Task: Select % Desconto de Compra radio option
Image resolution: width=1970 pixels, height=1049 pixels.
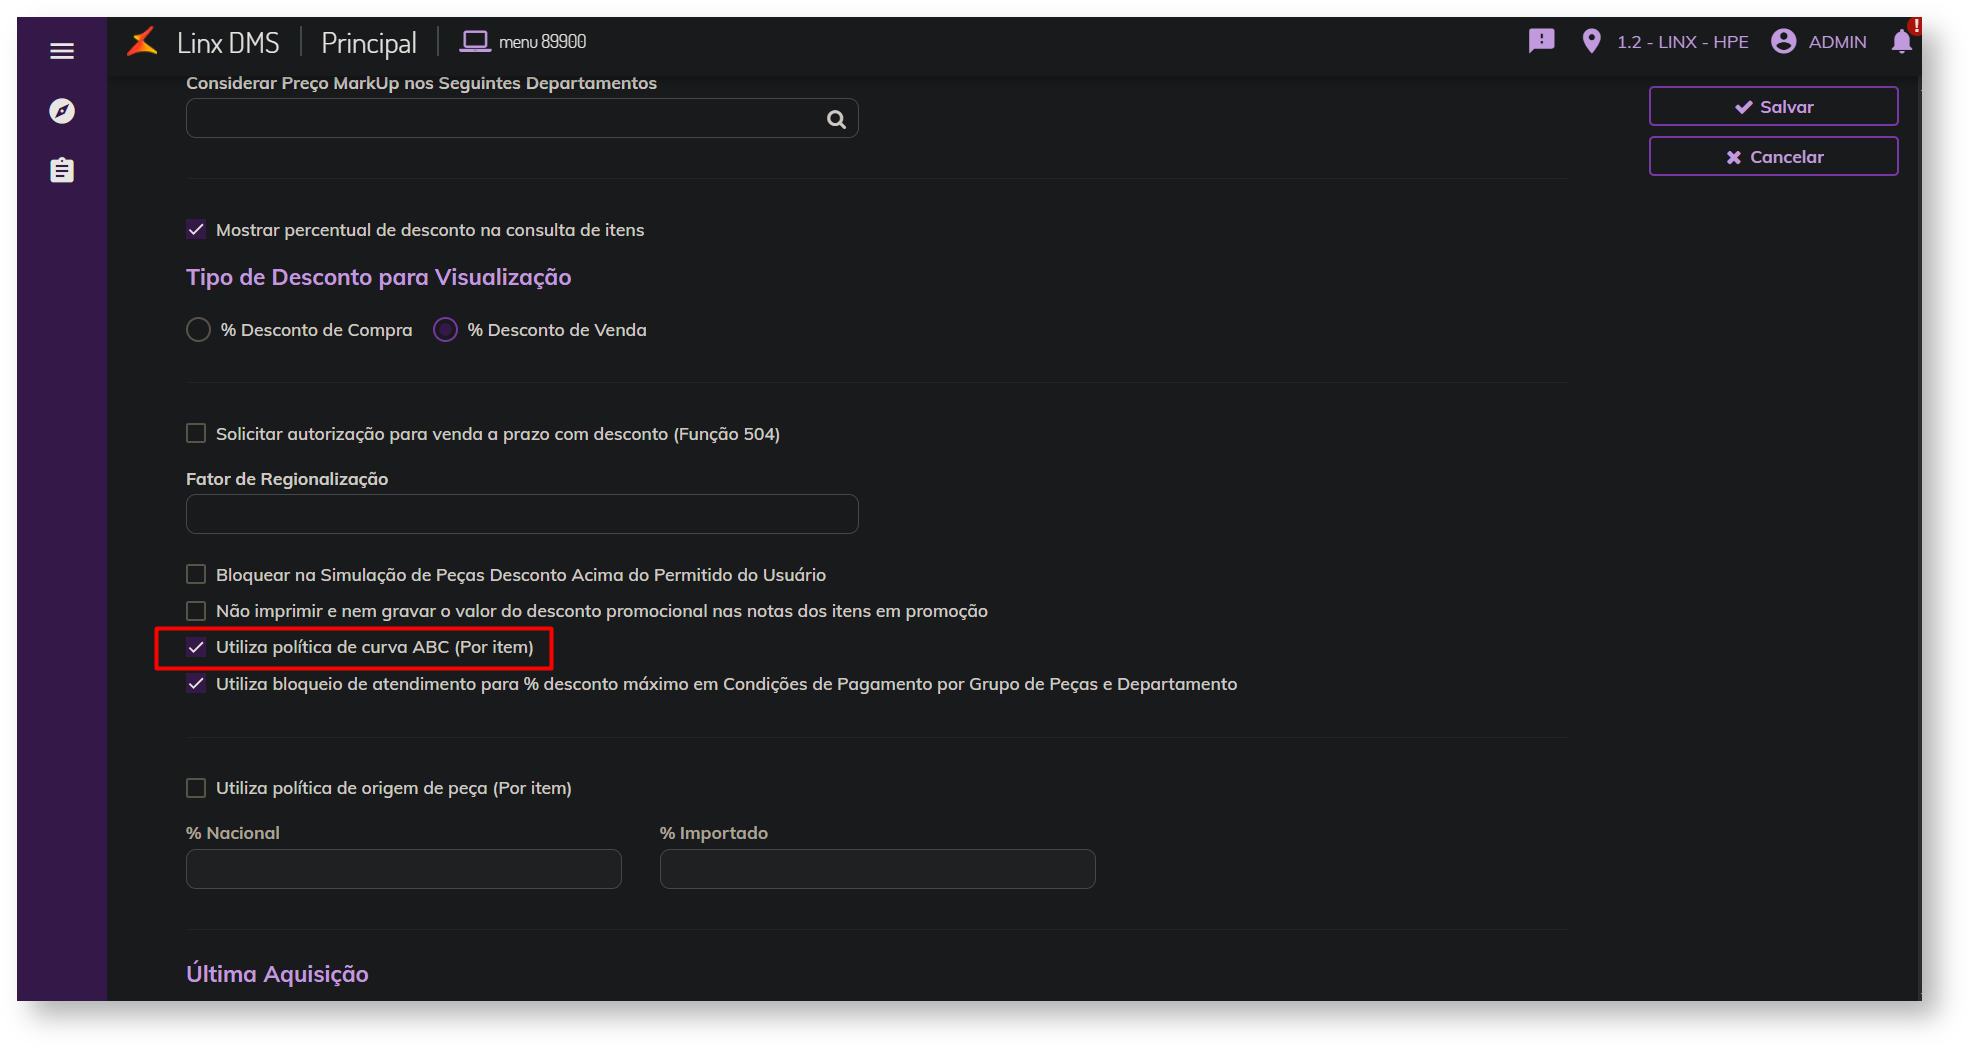Action: click(x=199, y=330)
